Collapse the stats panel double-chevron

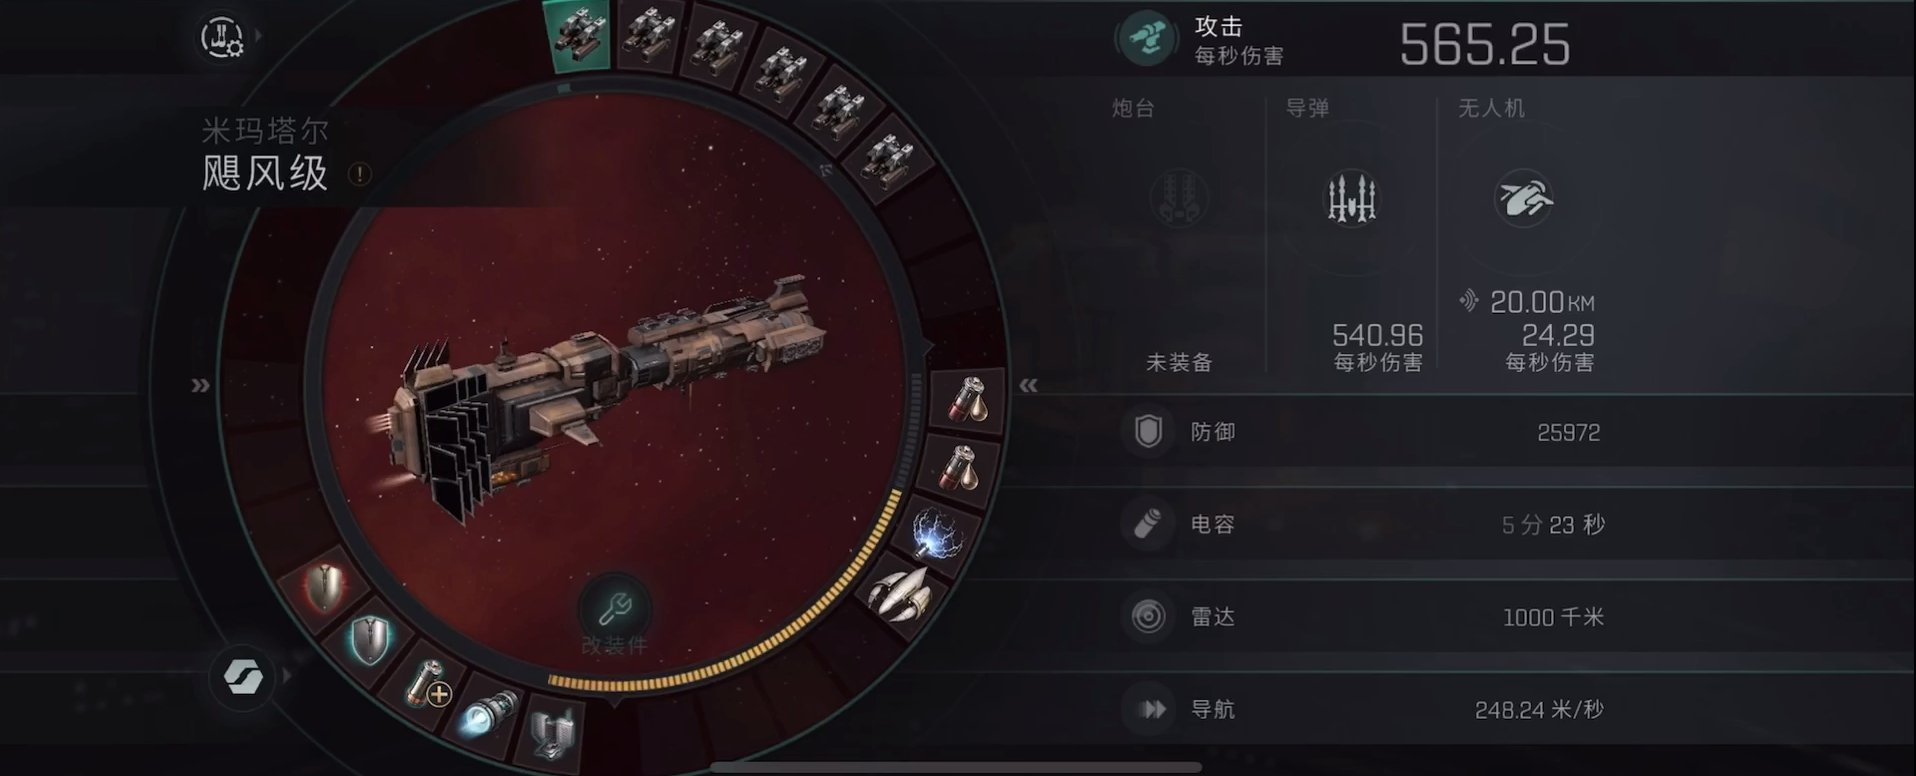tap(1028, 385)
